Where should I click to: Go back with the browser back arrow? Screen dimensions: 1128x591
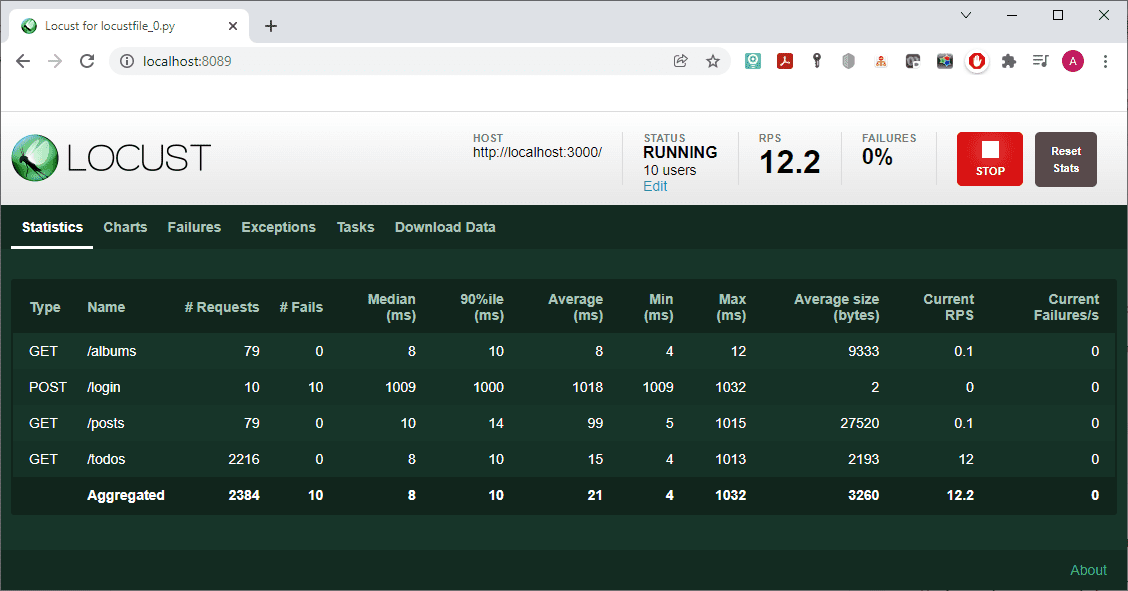(23, 61)
